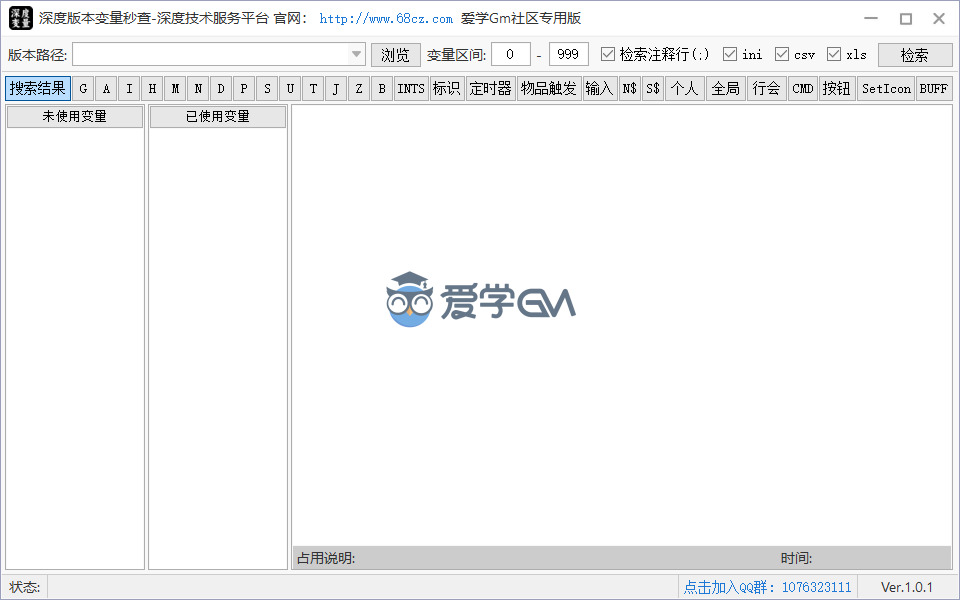This screenshot has height=600, width=960.
Task: Expand the 版本路径 dropdown arrow
Action: 357,55
